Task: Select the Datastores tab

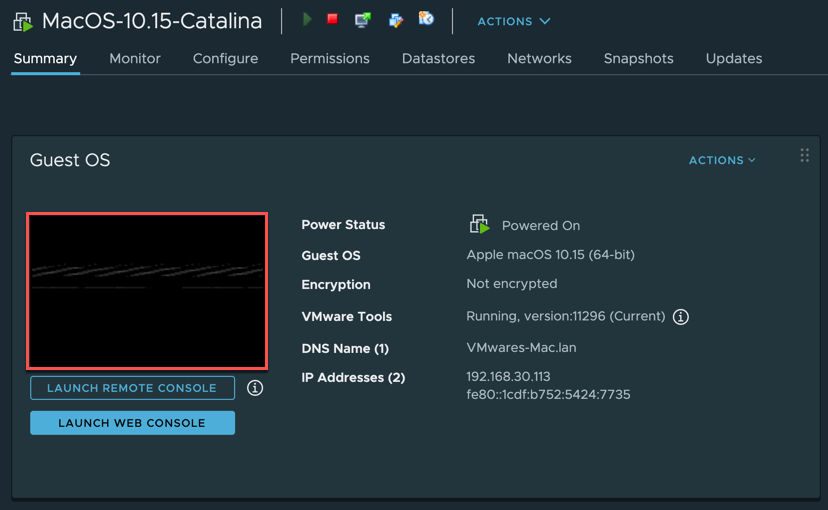Action: pos(438,59)
